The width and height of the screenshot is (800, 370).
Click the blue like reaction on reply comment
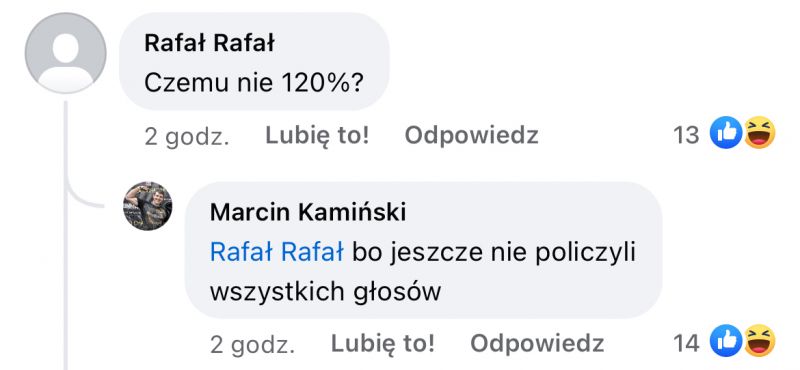(726, 340)
